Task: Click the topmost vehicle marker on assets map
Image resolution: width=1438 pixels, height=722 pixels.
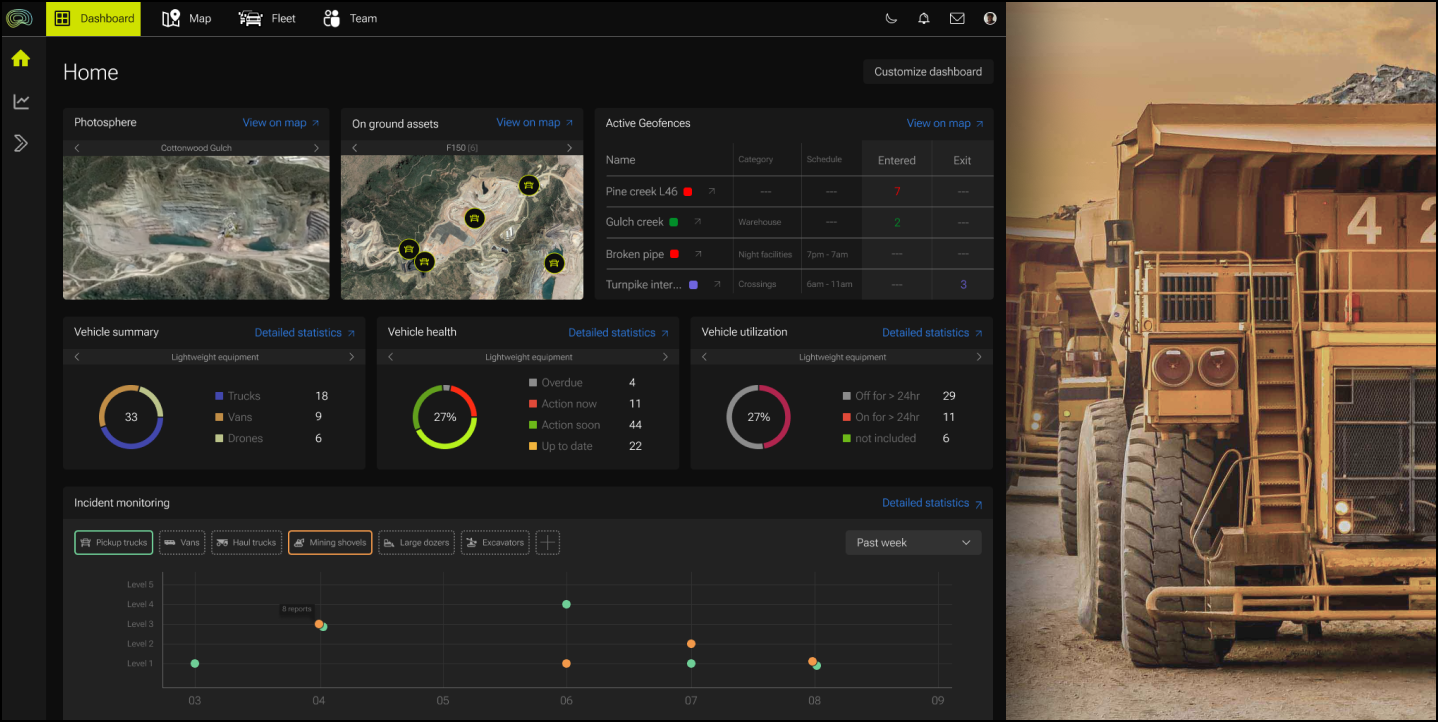Action: click(x=528, y=185)
